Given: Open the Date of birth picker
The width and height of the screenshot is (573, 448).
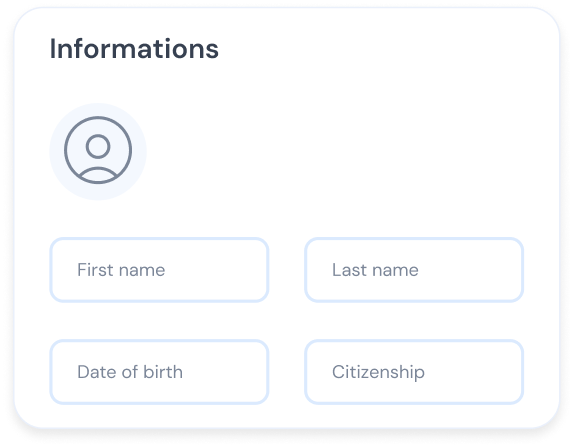Looking at the screenshot, I should (159, 372).
